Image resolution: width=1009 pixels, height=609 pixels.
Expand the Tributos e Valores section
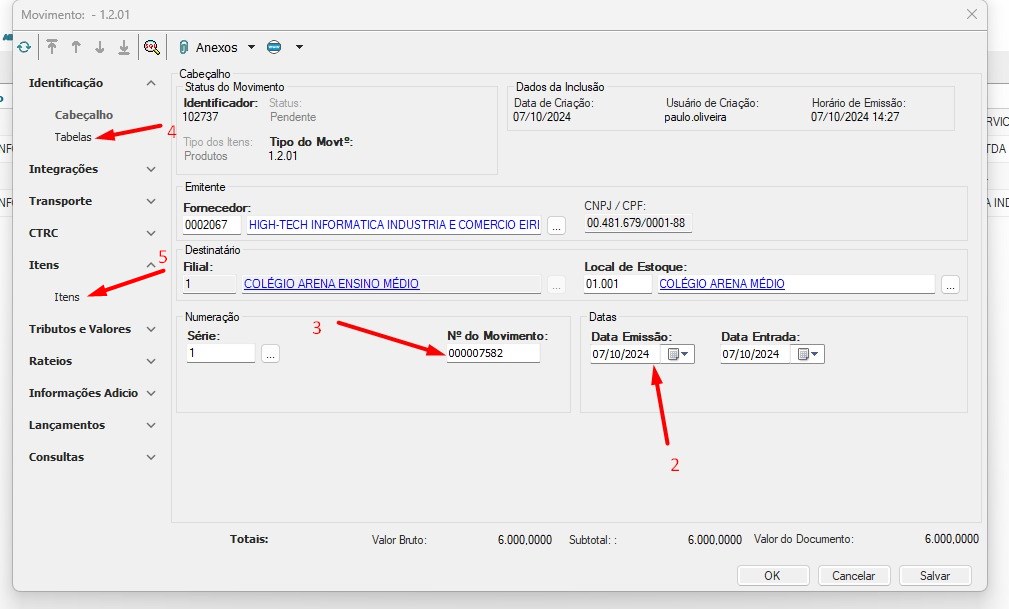click(151, 329)
